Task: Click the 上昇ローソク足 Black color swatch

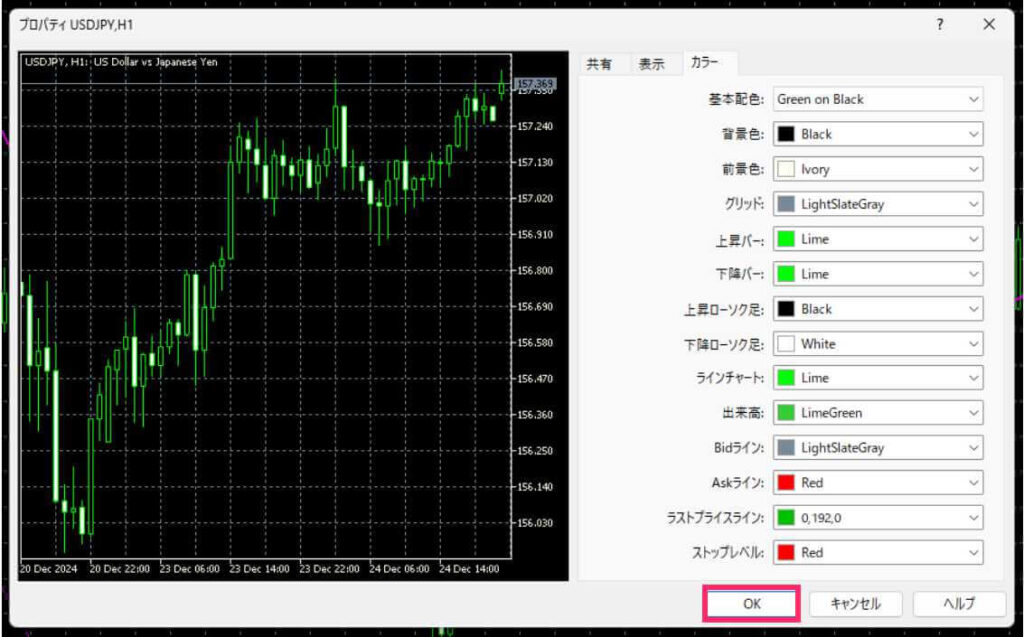Action: click(x=786, y=309)
